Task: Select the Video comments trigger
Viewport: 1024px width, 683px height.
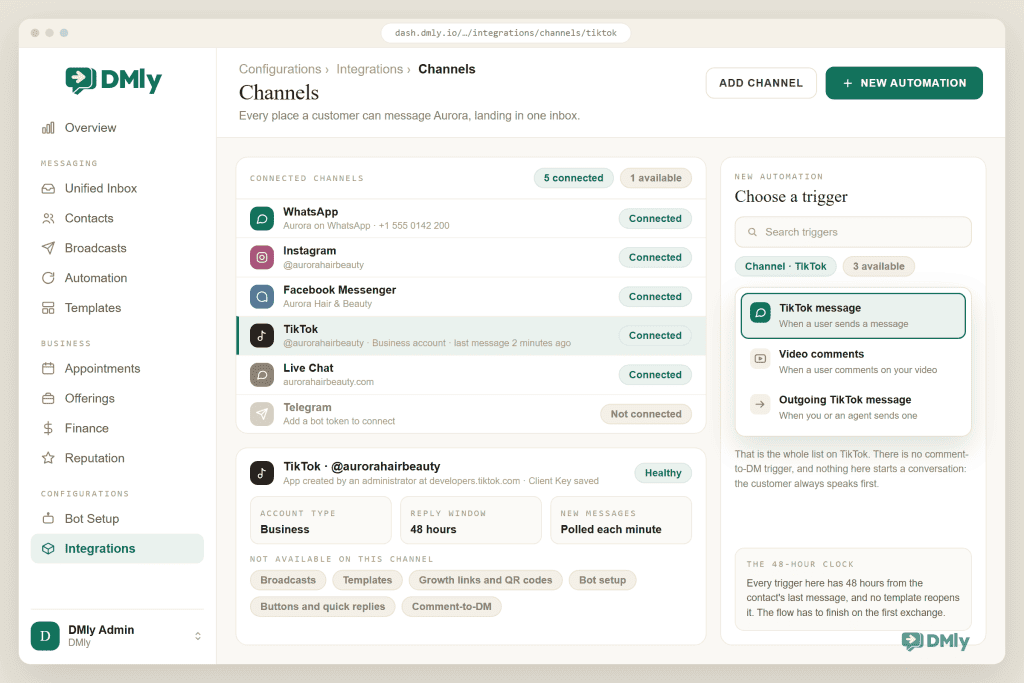Action: [853, 362]
